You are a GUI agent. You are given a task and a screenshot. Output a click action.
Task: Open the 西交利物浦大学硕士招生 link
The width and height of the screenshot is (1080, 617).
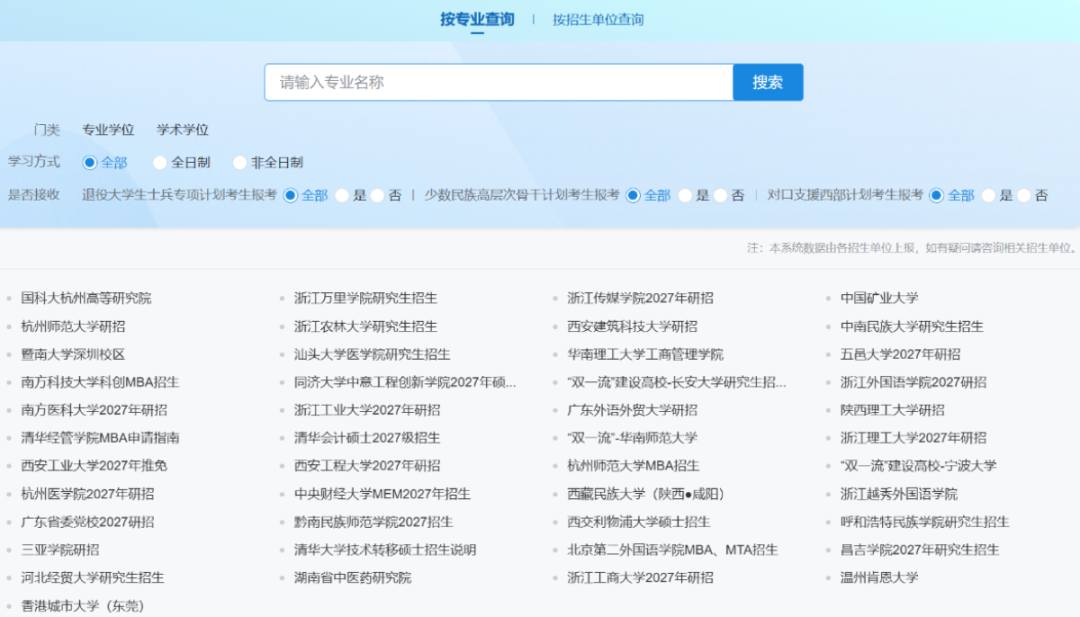click(x=638, y=522)
